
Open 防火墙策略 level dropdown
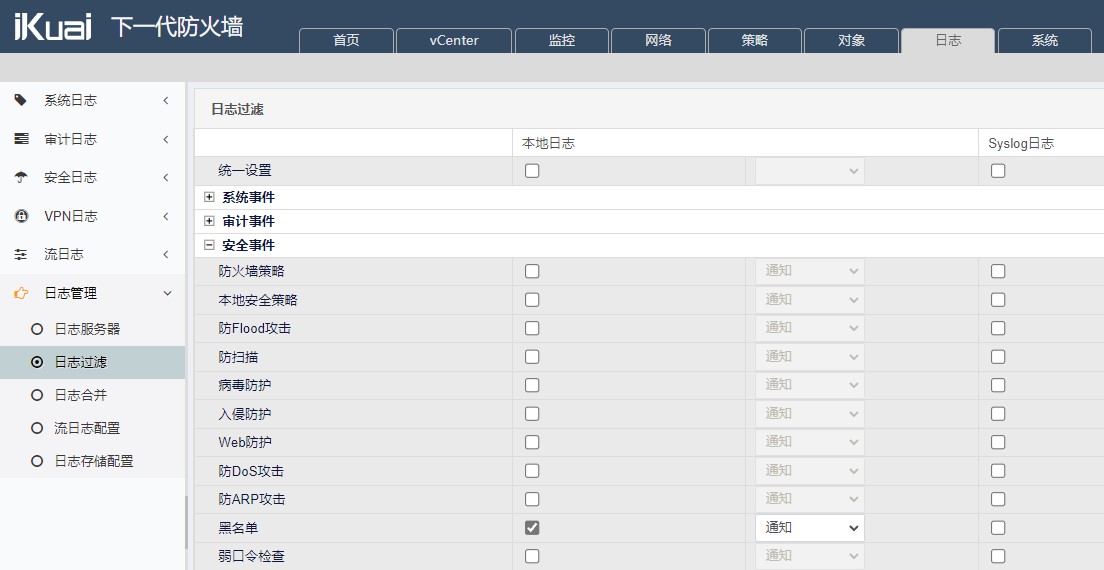point(810,271)
